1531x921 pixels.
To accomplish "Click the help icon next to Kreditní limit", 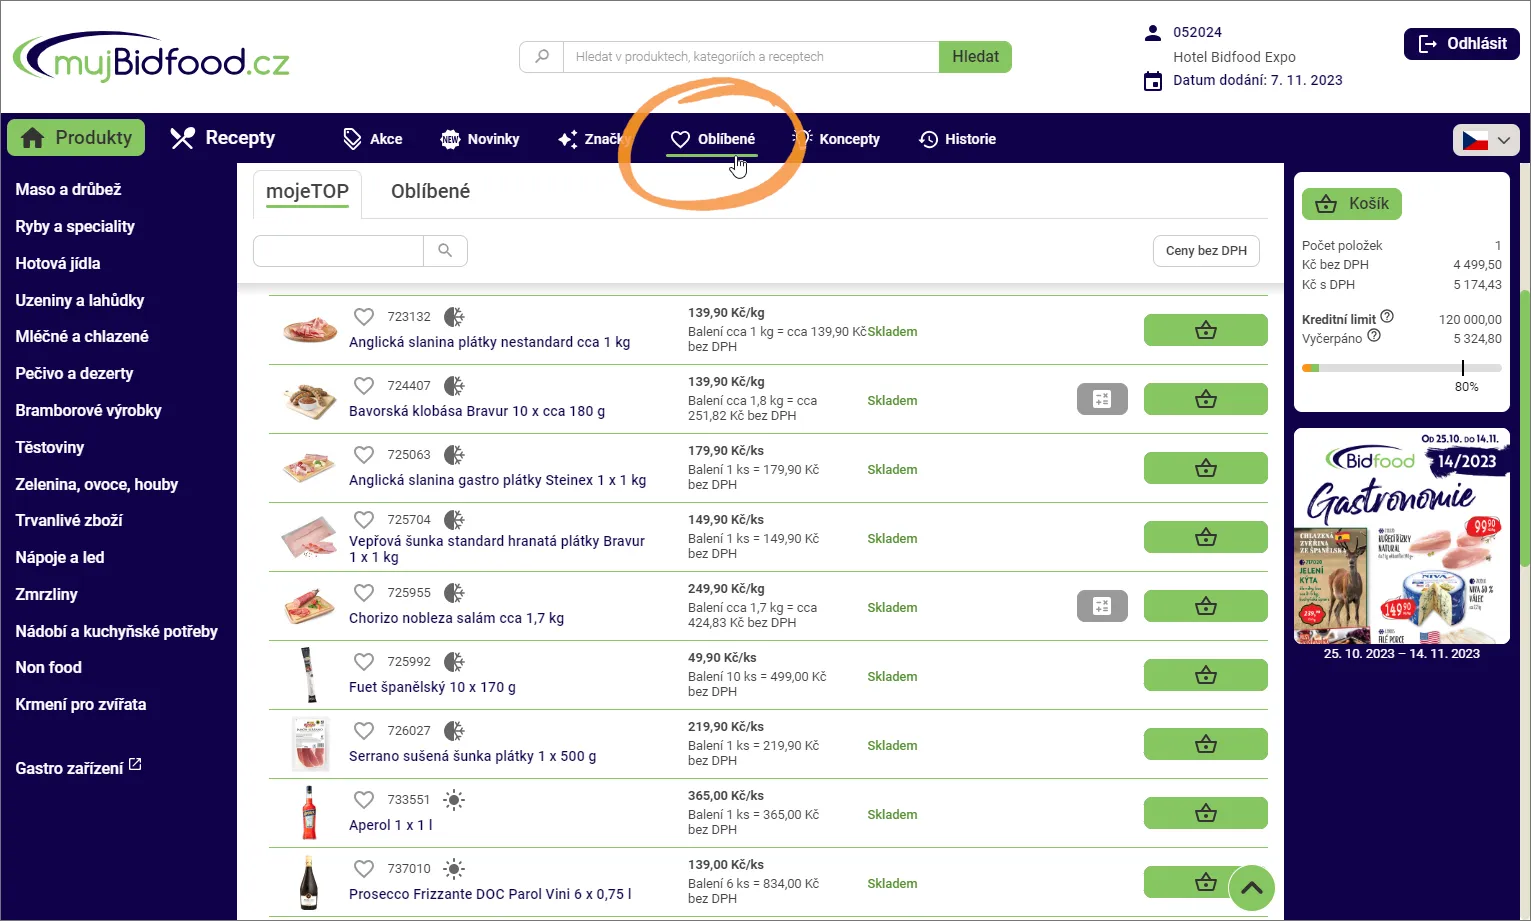I will point(1387,317).
